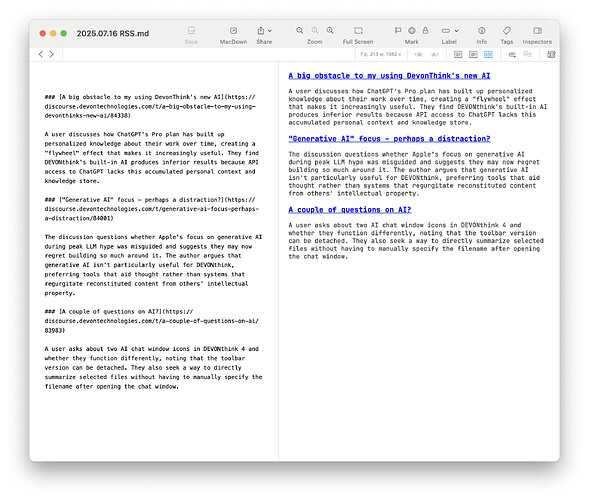This screenshot has height=500, width=589.
Task: Click the Zoom out magnifier icon
Action: click(299, 30)
